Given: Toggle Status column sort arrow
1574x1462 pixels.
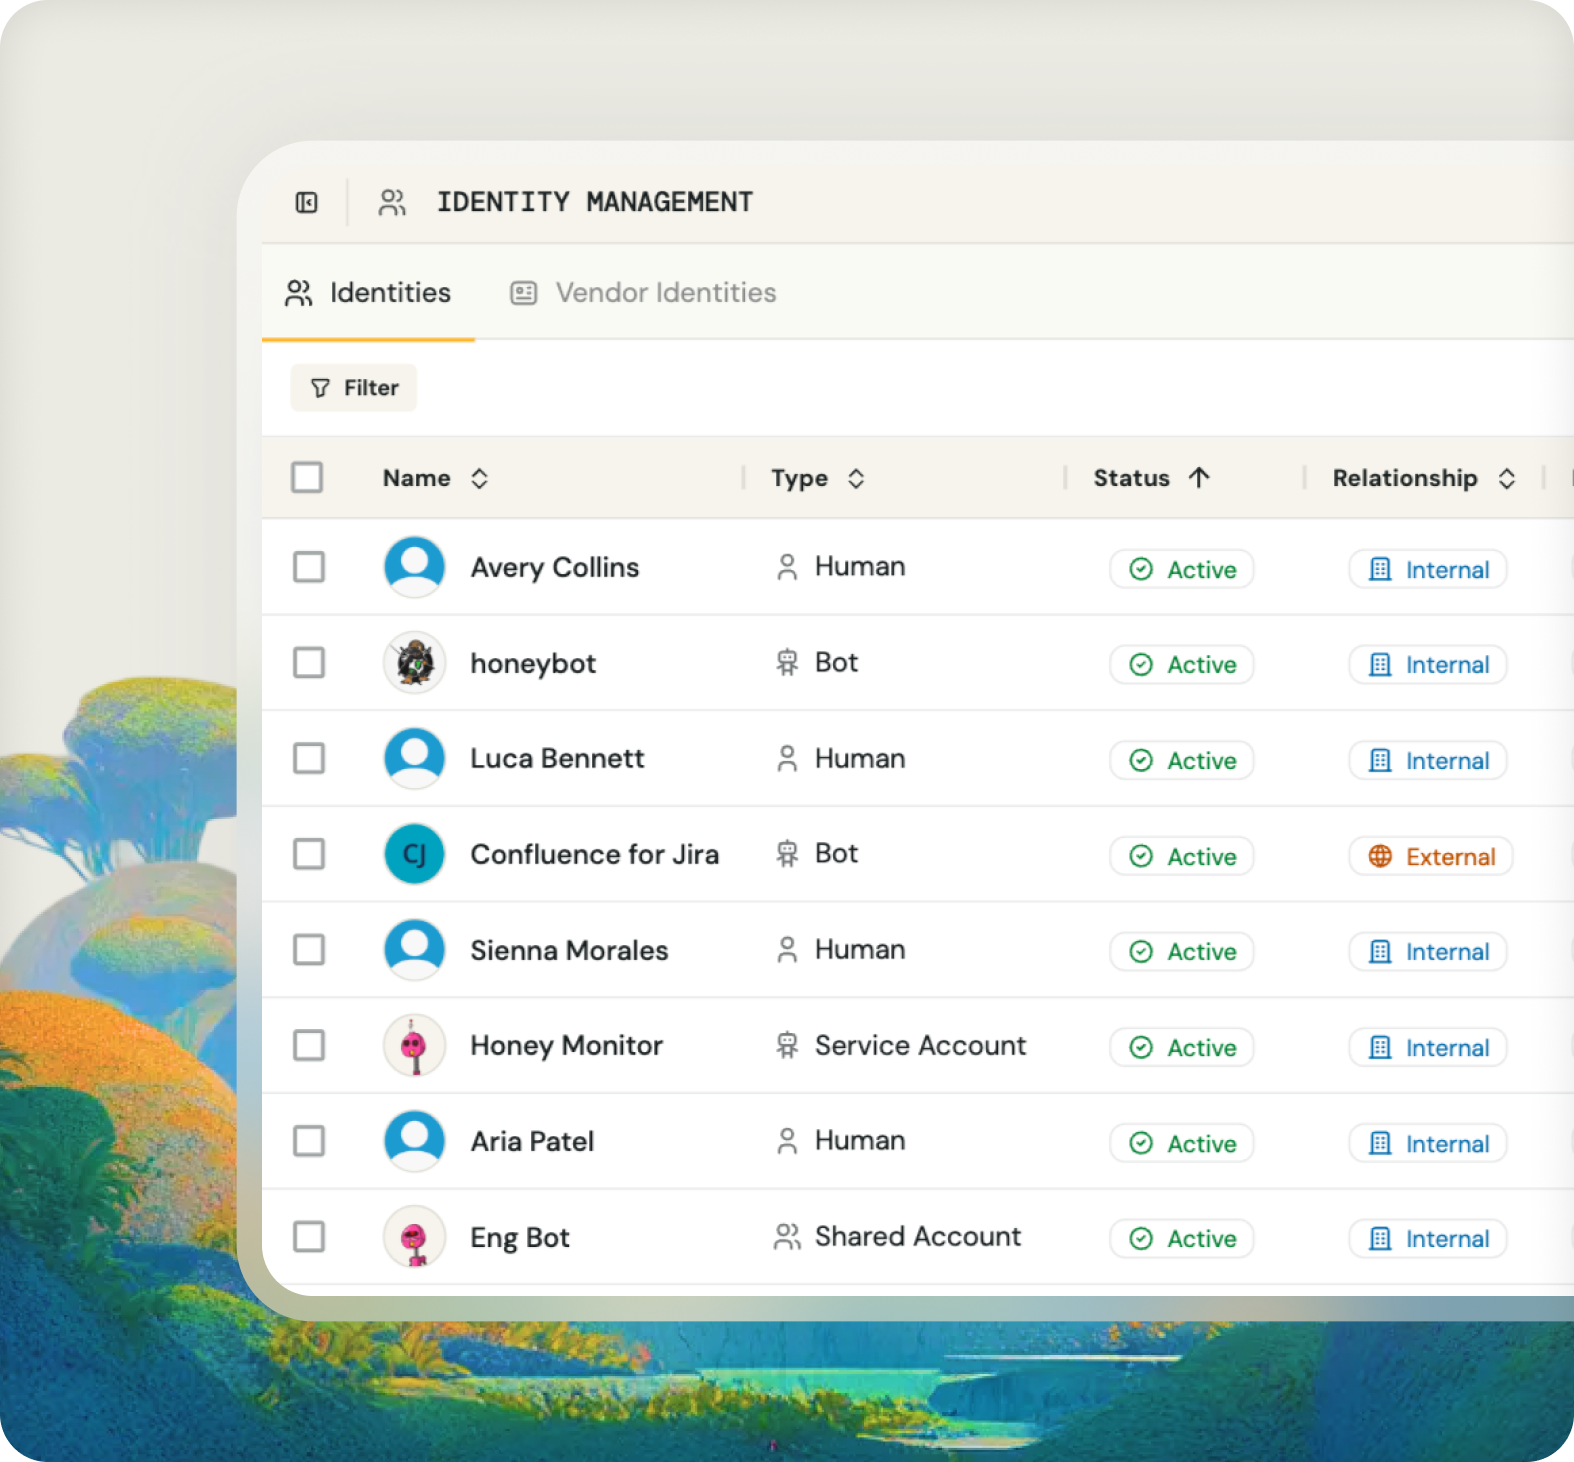Looking at the screenshot, I should click(x=1199, y=478).
